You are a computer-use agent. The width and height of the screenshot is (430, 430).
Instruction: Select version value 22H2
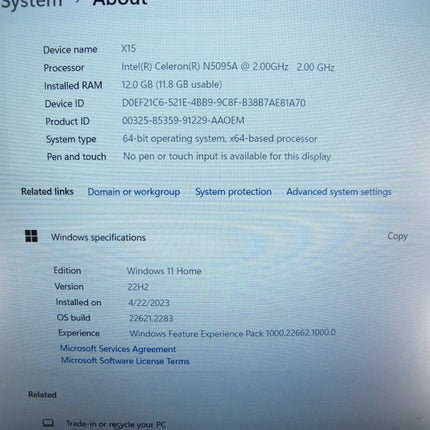[138, 287]
